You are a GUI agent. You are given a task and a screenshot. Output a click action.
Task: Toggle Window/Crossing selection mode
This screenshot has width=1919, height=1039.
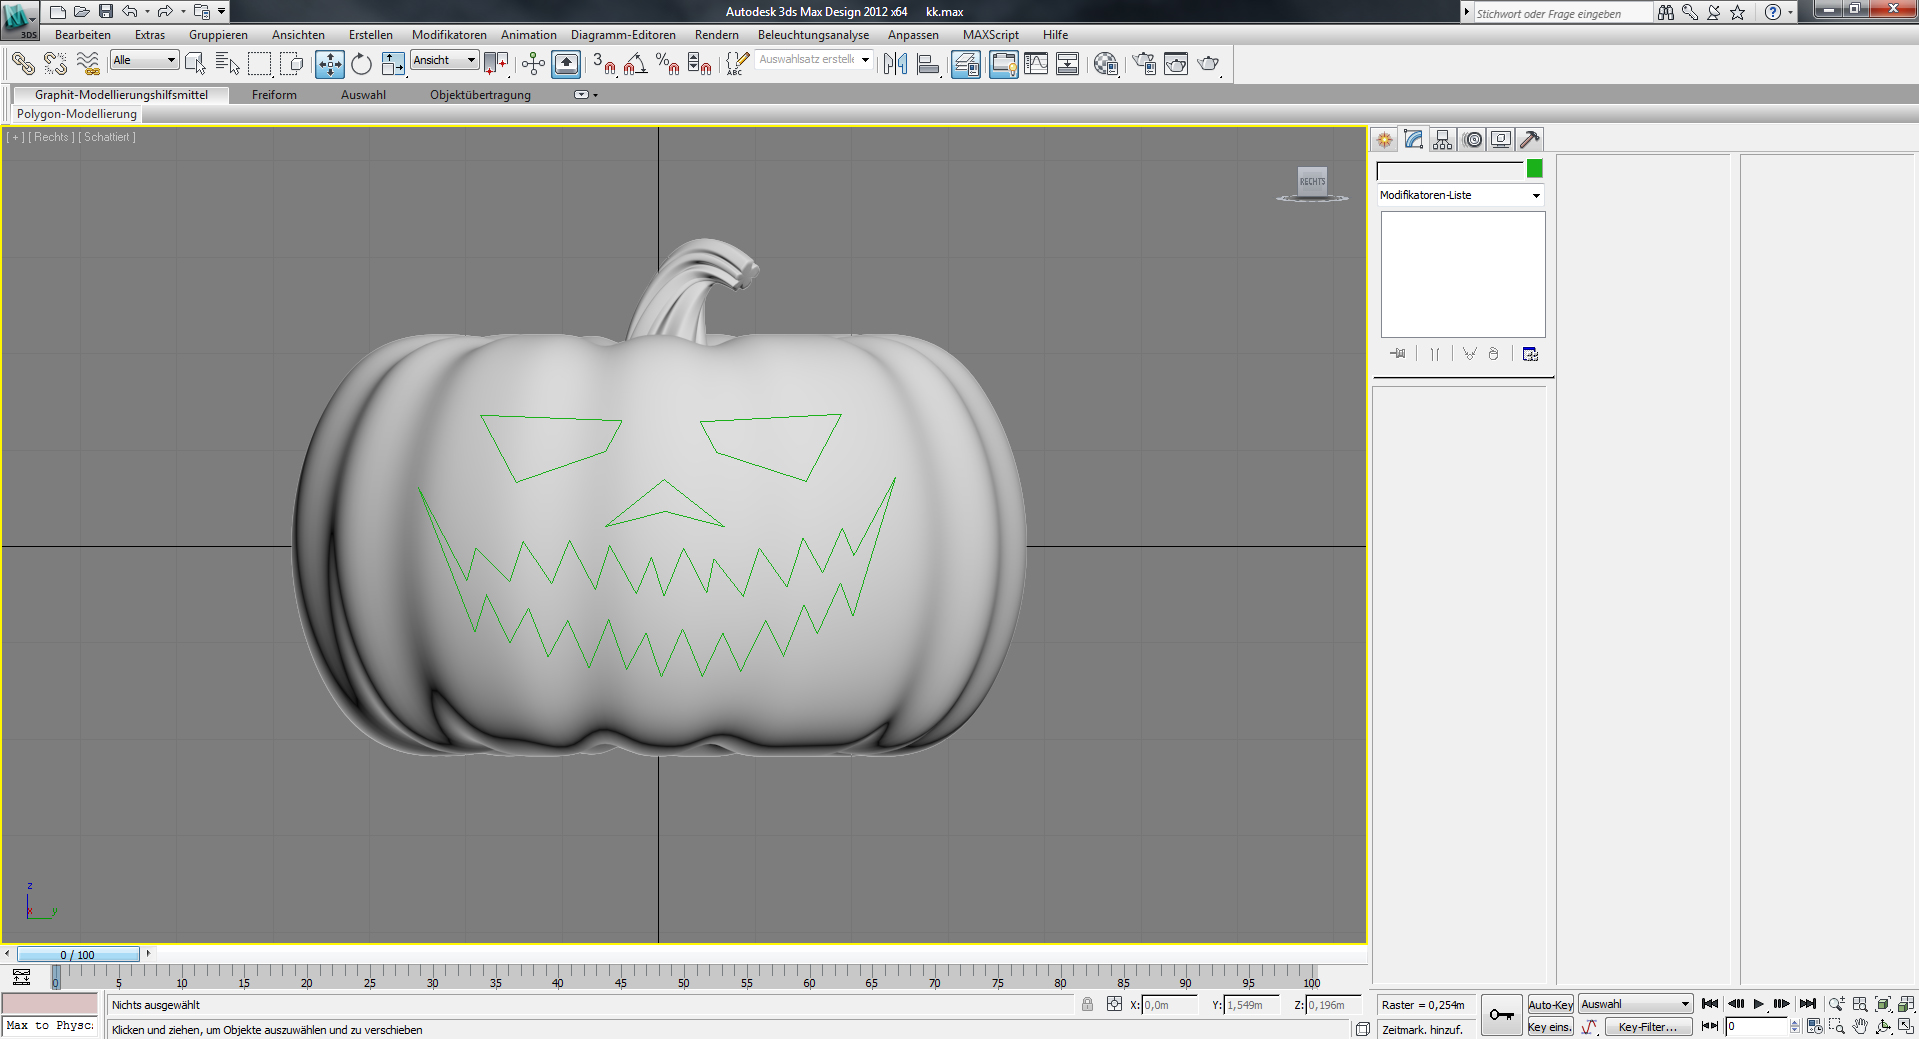pos(292,64)
